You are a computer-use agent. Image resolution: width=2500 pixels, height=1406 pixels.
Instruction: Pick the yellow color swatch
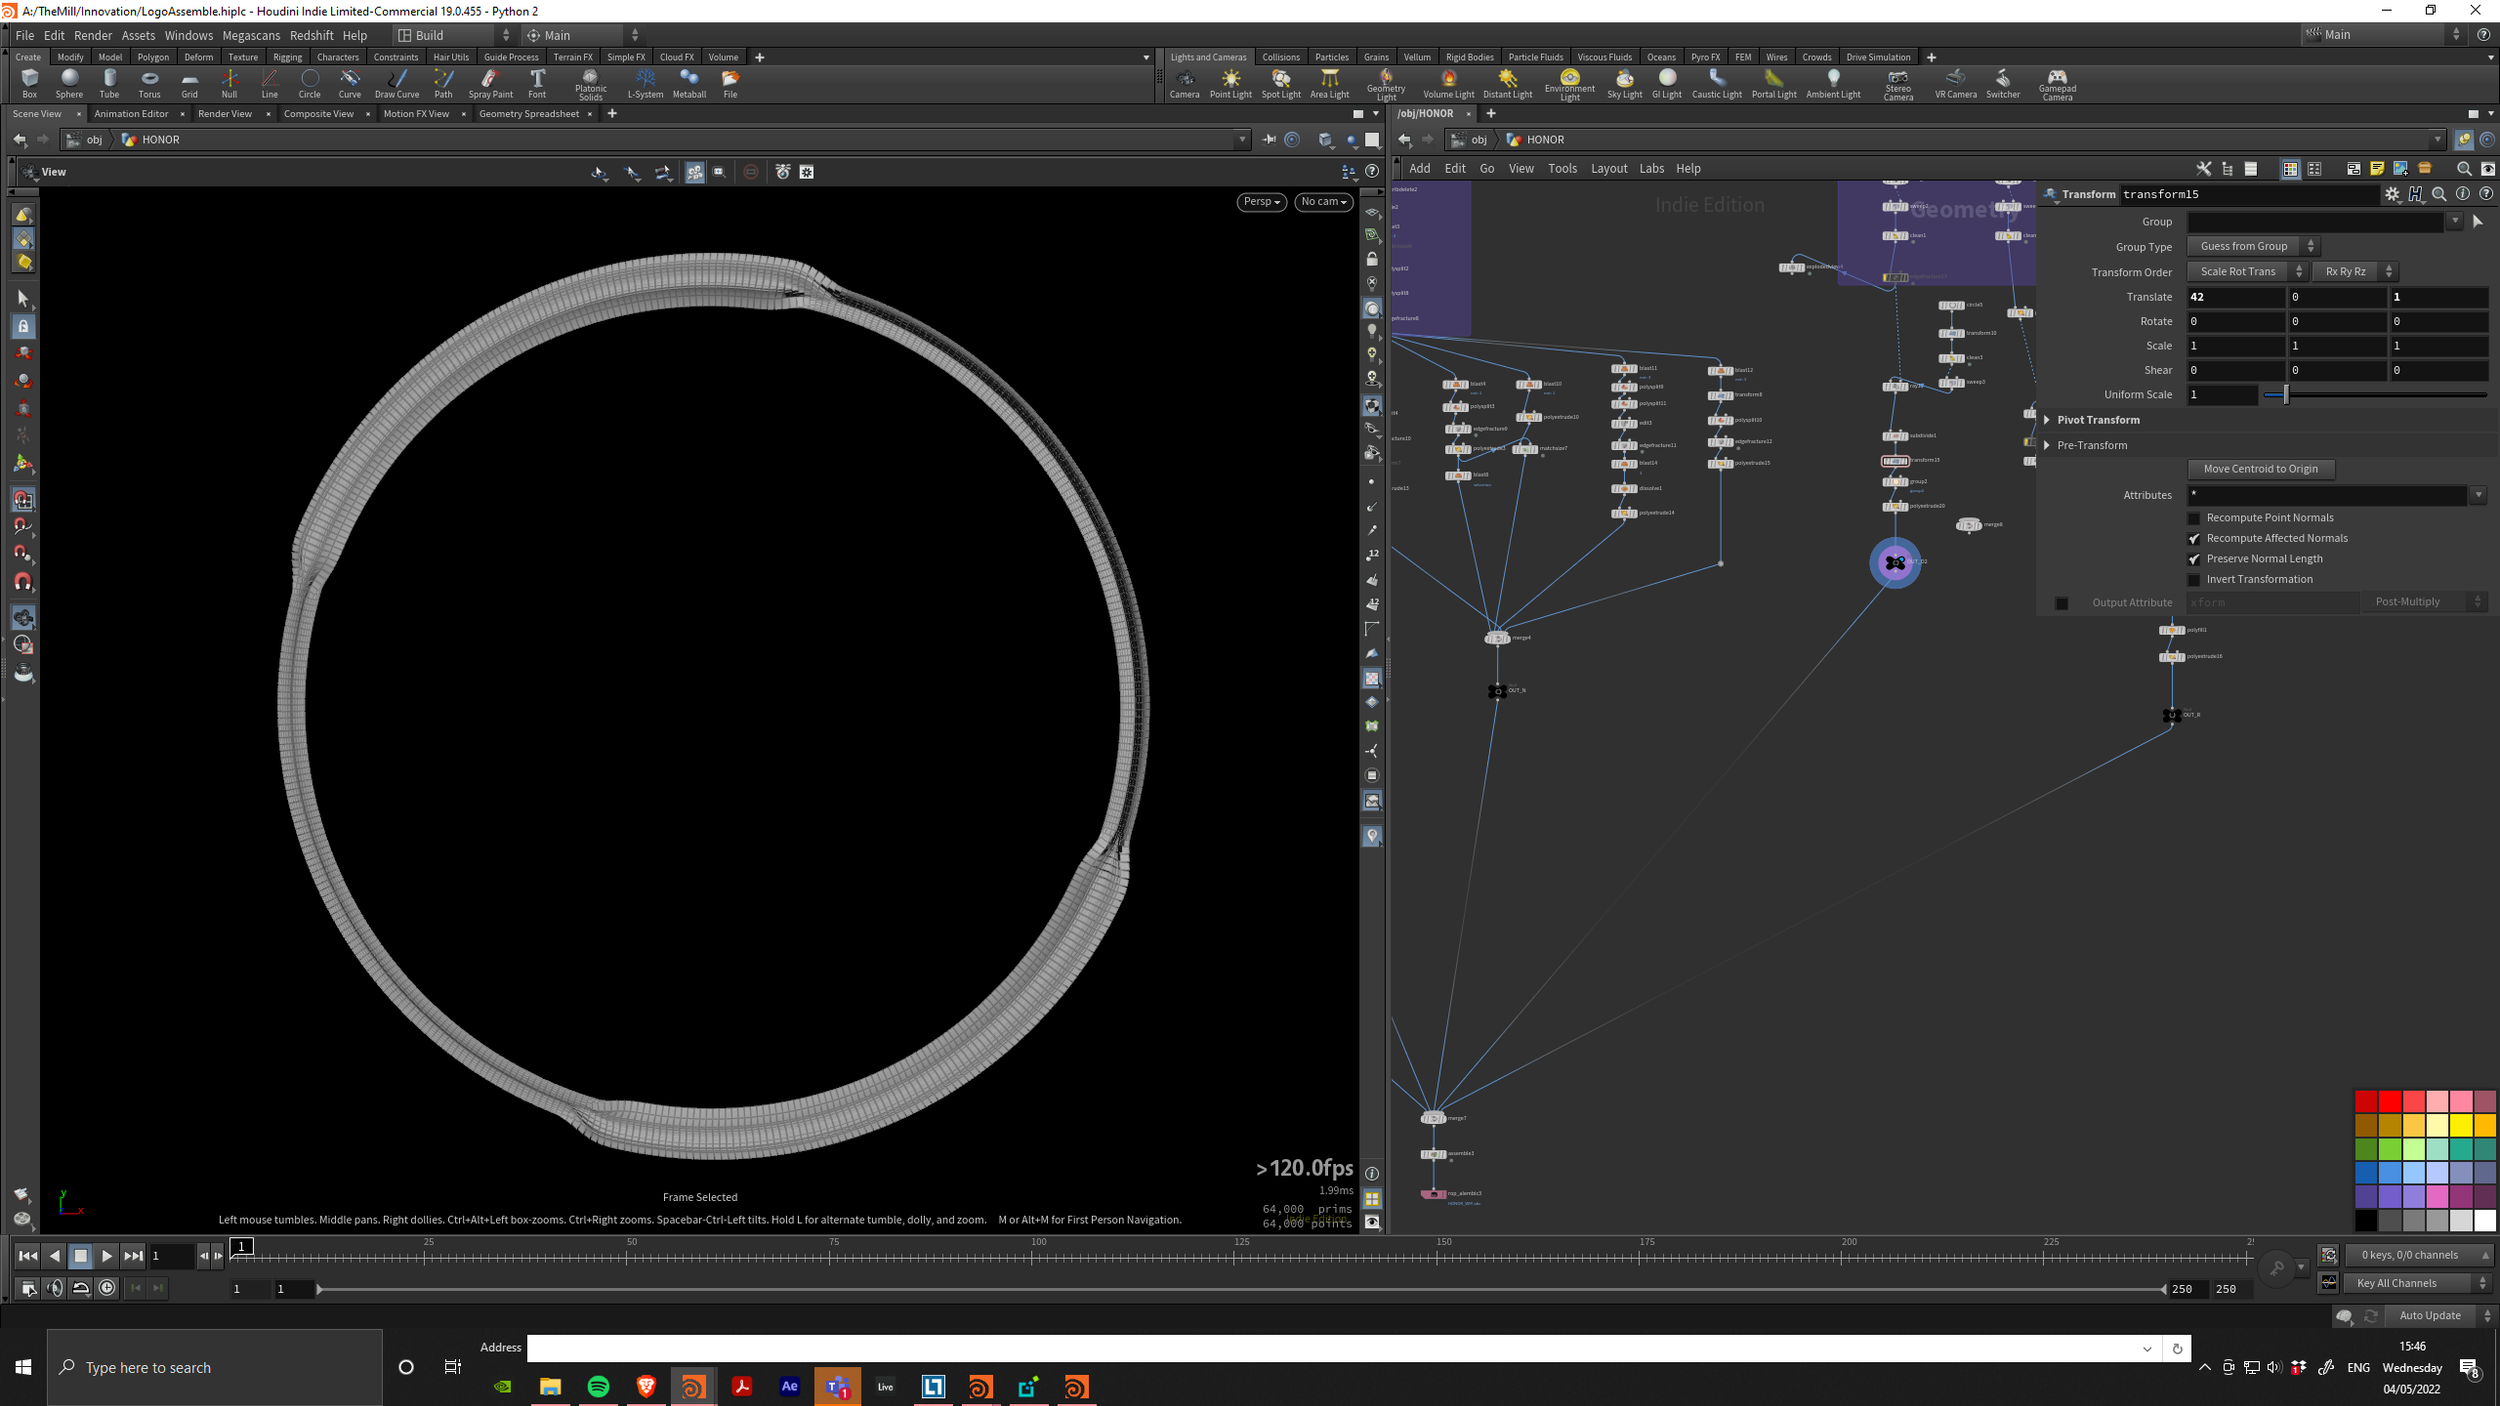pos(2462,1125)
